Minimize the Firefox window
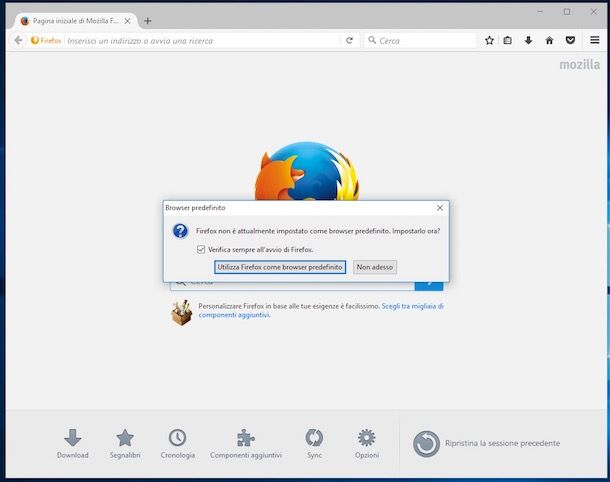 coord(540,12)
